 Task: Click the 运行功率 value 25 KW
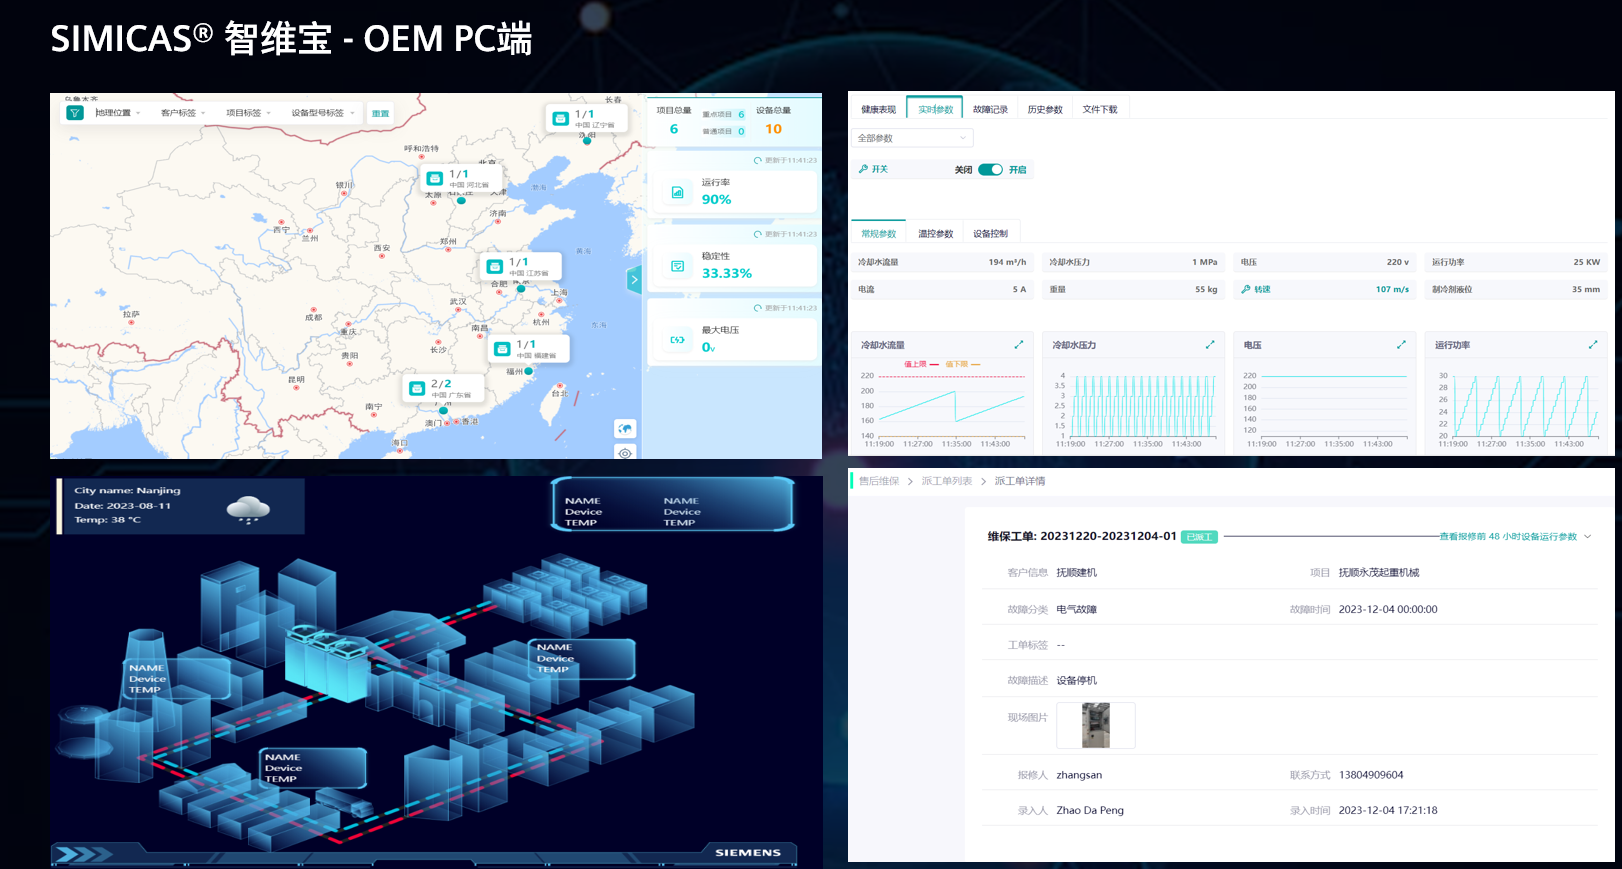coord(1586,262)
